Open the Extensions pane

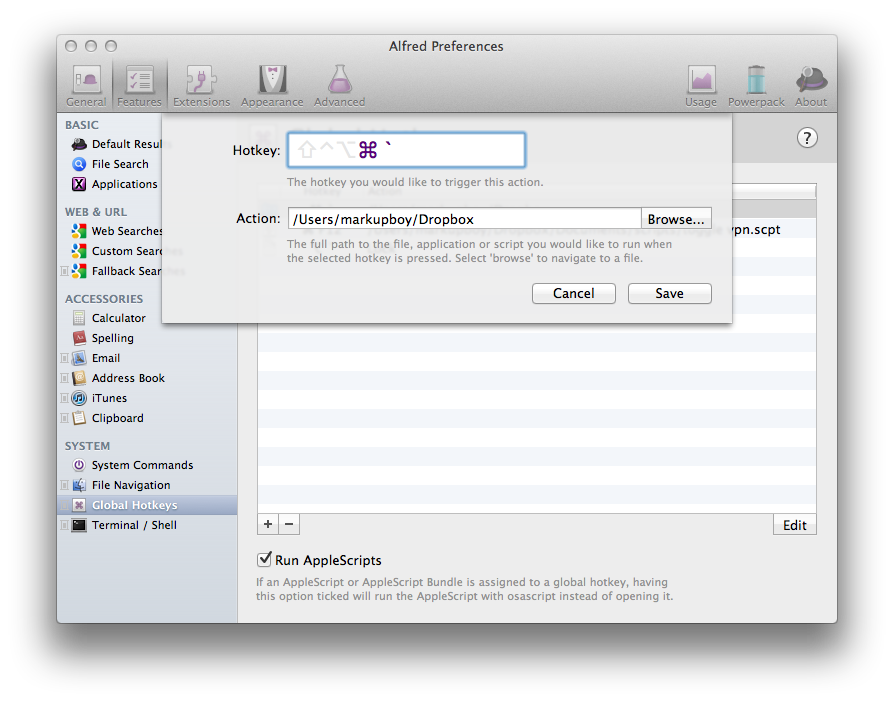(201, 86)
